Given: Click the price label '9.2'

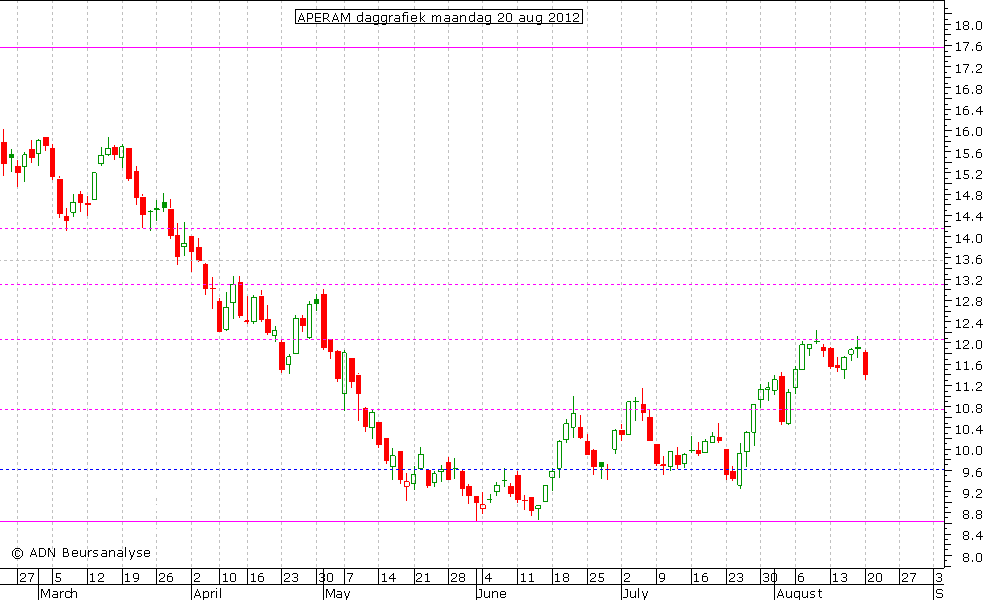Looking at the screenshot, I should (971, 494).
